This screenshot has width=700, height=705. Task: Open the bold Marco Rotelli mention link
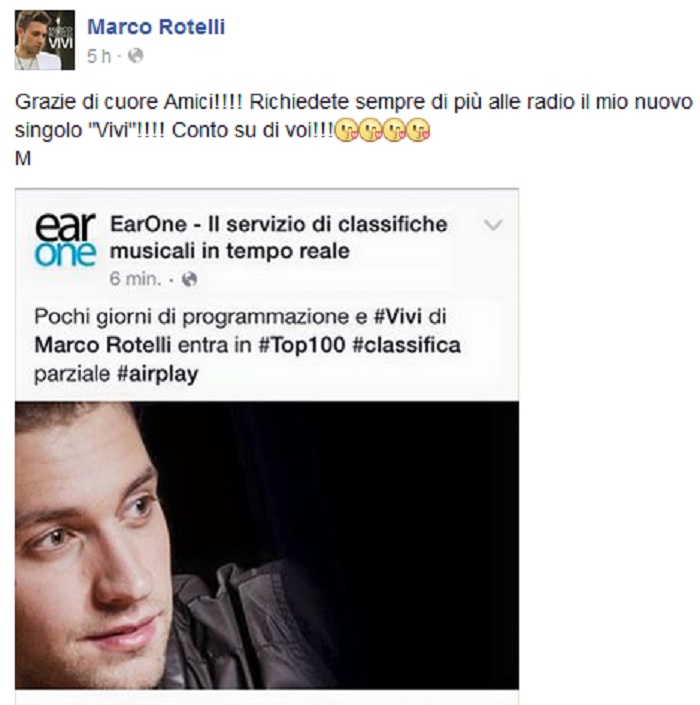[103, 345]
